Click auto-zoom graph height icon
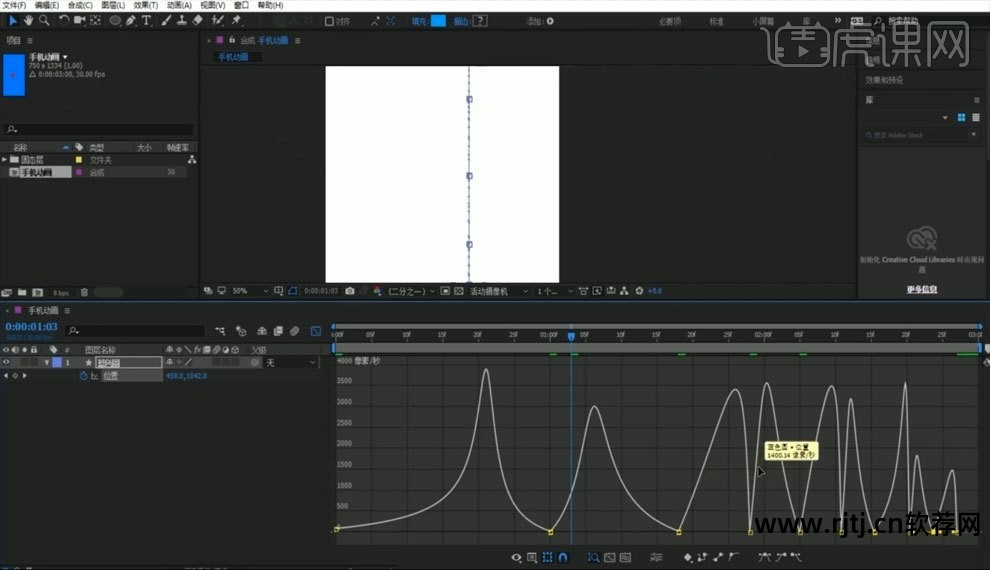The height and width of the screenshot is (570, 990). tap(593, 557)
